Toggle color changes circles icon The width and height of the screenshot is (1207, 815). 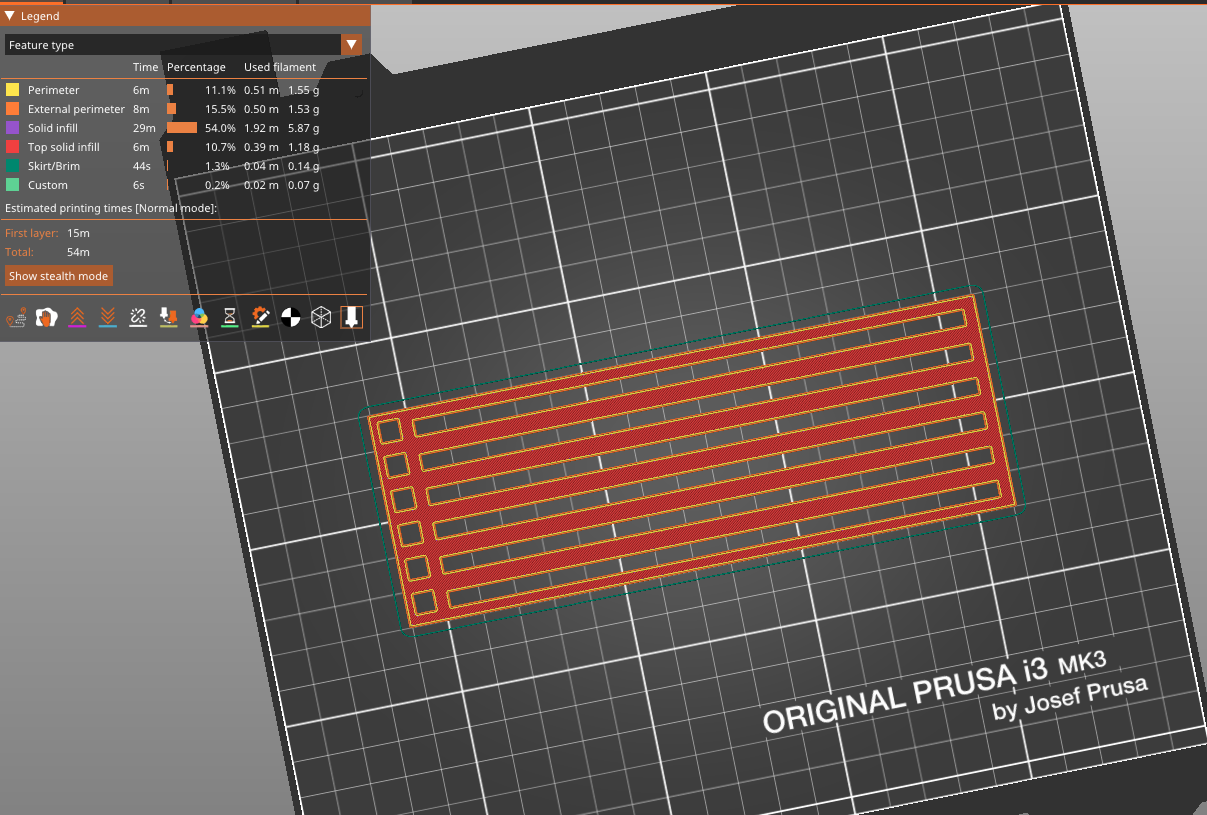pyautogui.click(x=199, y=318)
